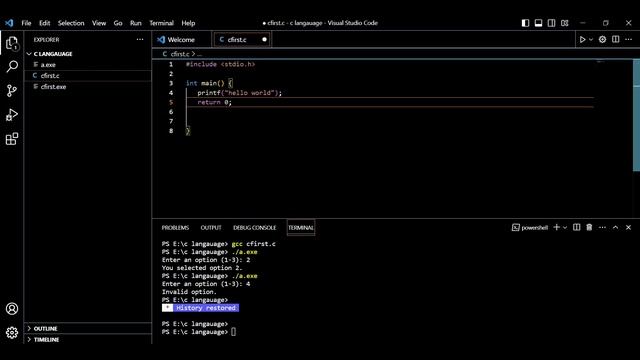Open the Terminal menu
The width and height of the screenshot is (640, 360).
click(x=161, y=23)
